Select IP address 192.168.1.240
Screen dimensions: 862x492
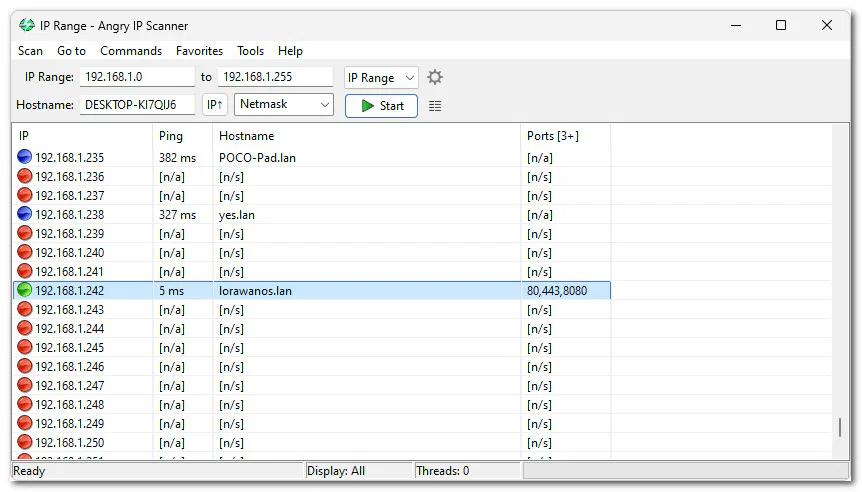click(x=70, y=253)
